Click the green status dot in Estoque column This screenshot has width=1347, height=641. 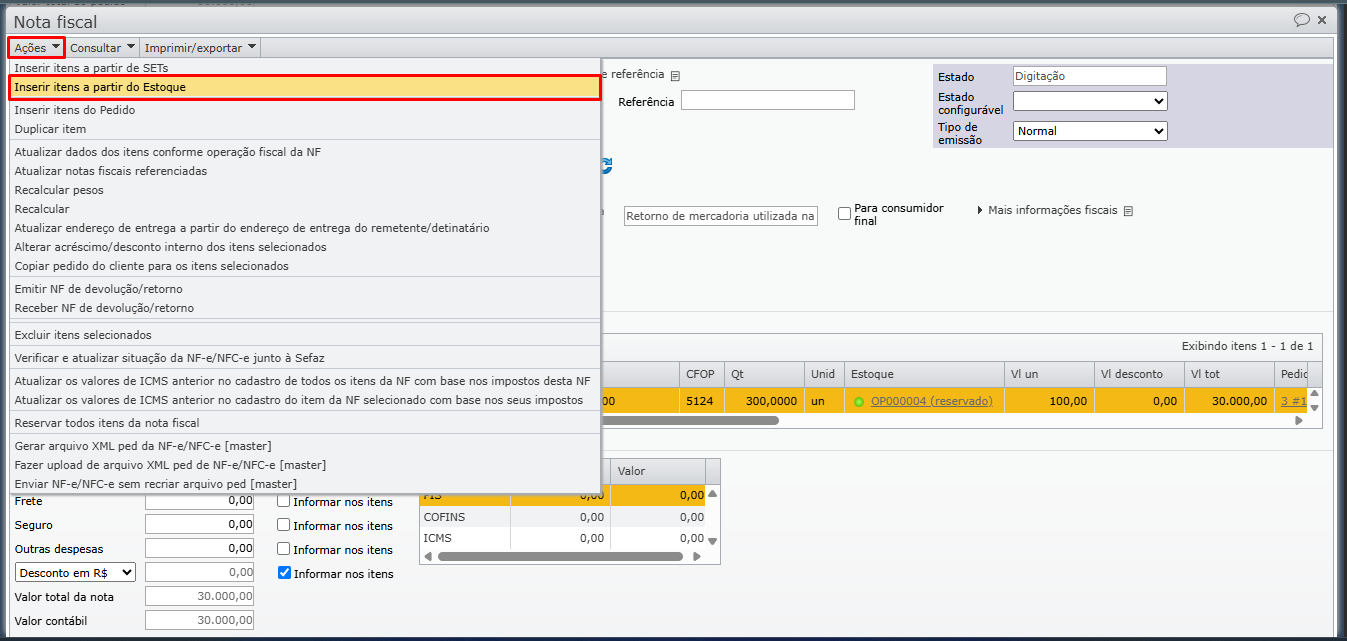[858, 401]
